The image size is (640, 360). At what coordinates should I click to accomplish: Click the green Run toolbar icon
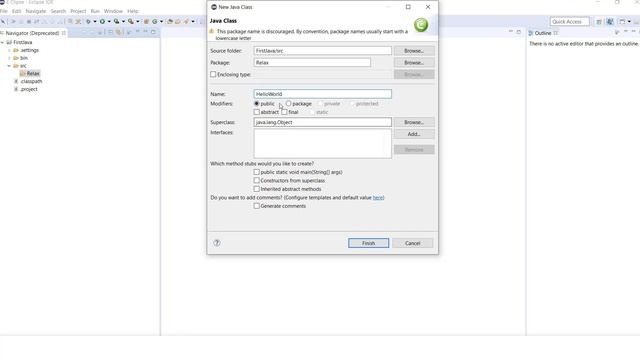(x=102, y=21)
